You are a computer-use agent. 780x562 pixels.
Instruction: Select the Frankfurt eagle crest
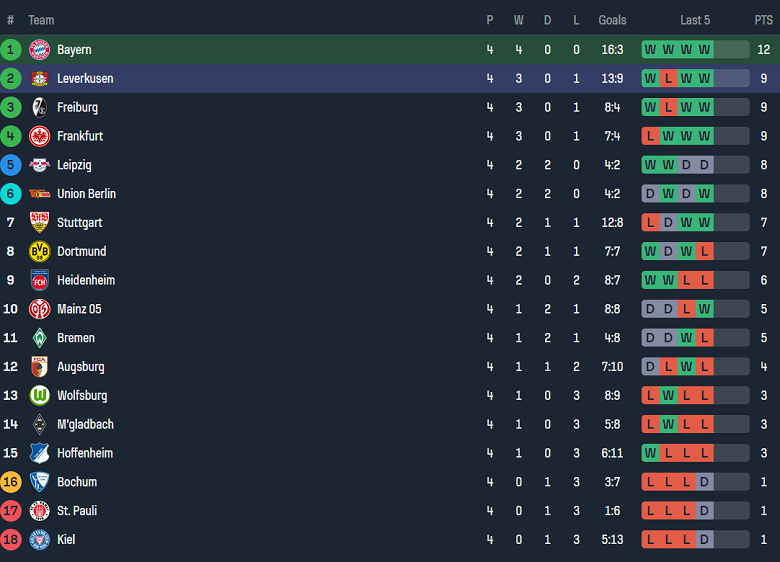[x=40, y=136]
